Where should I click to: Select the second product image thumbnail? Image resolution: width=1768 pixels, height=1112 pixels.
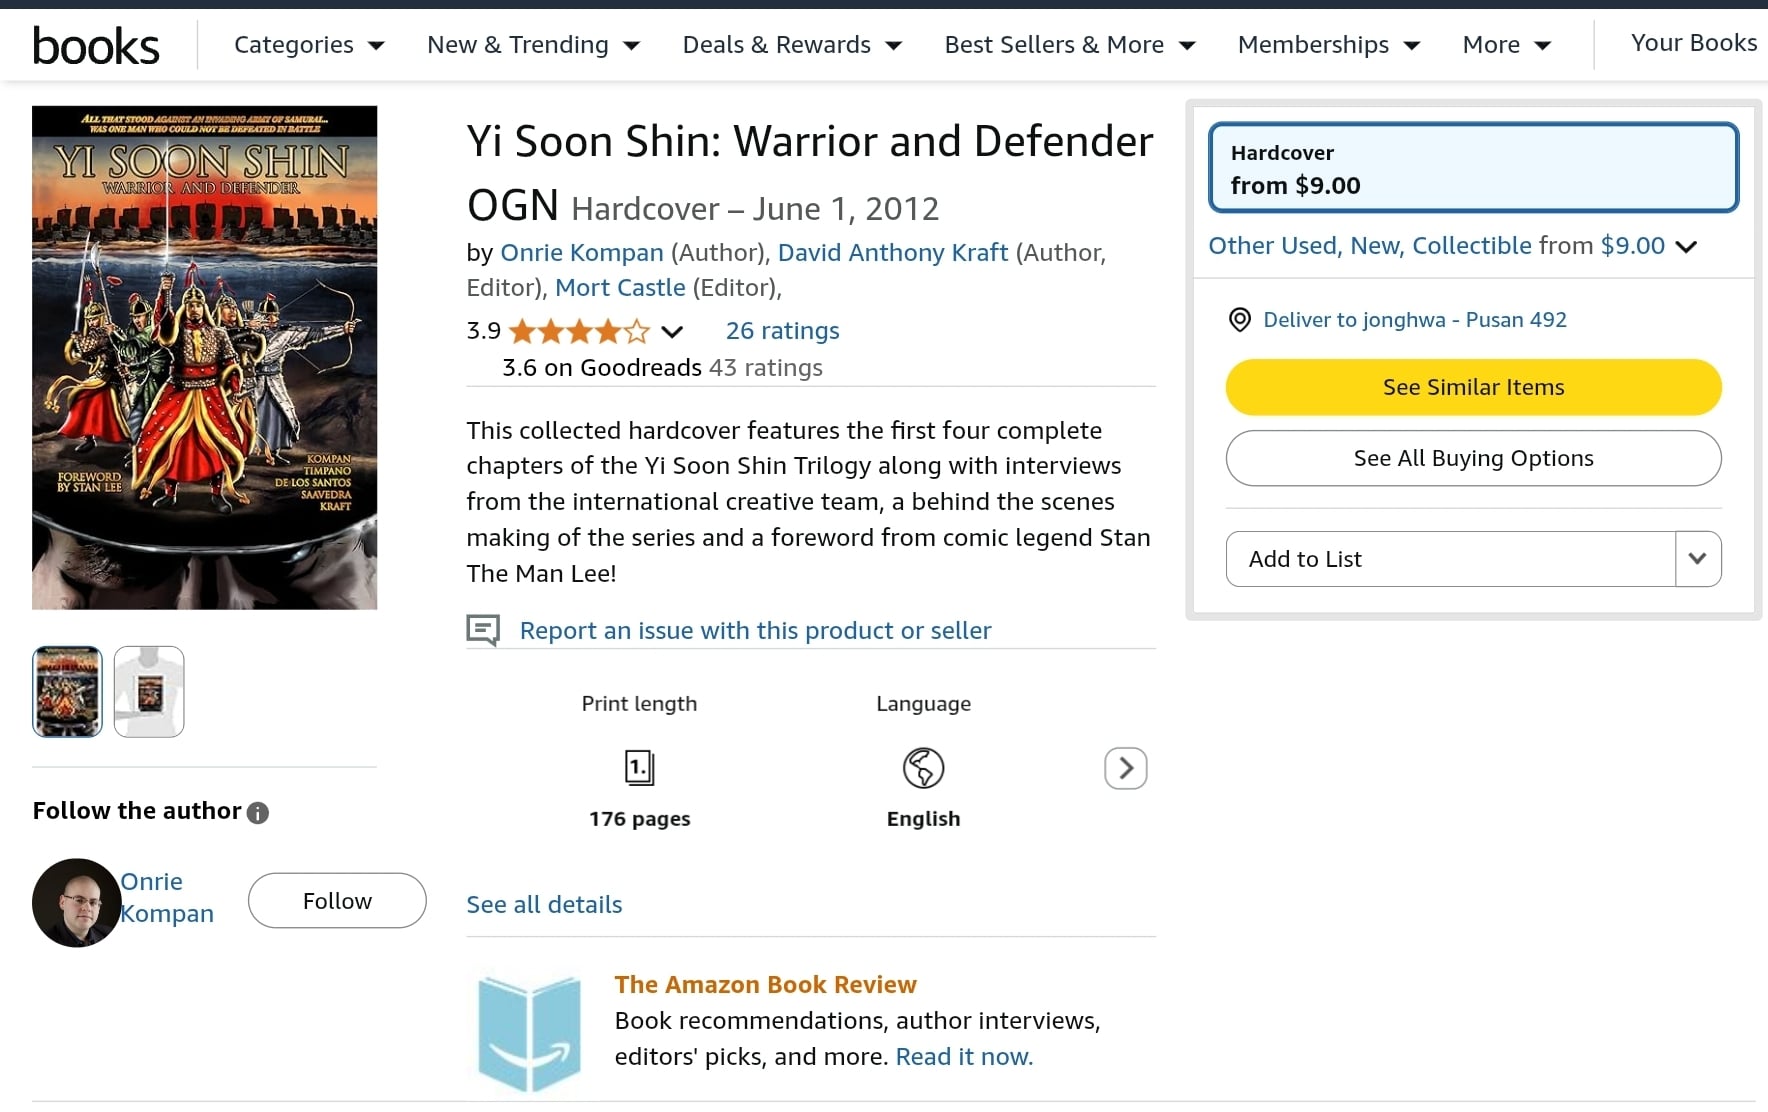point(149,692)
